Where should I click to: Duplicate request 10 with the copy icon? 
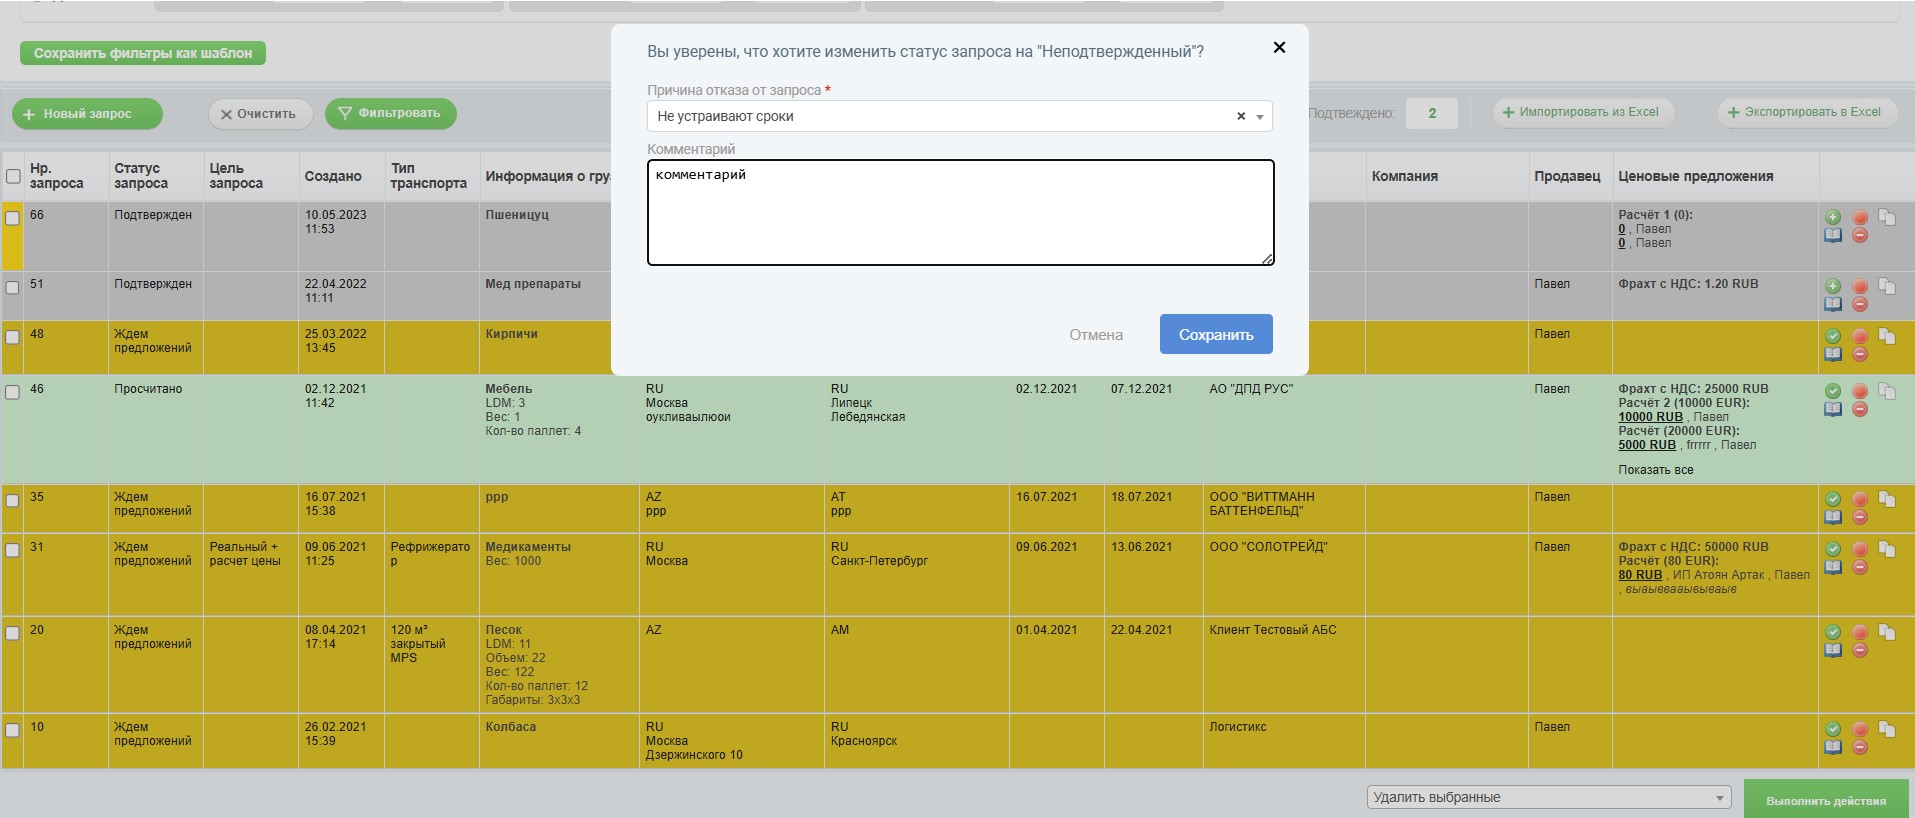pyautogui.click(x=1887, y=729)
